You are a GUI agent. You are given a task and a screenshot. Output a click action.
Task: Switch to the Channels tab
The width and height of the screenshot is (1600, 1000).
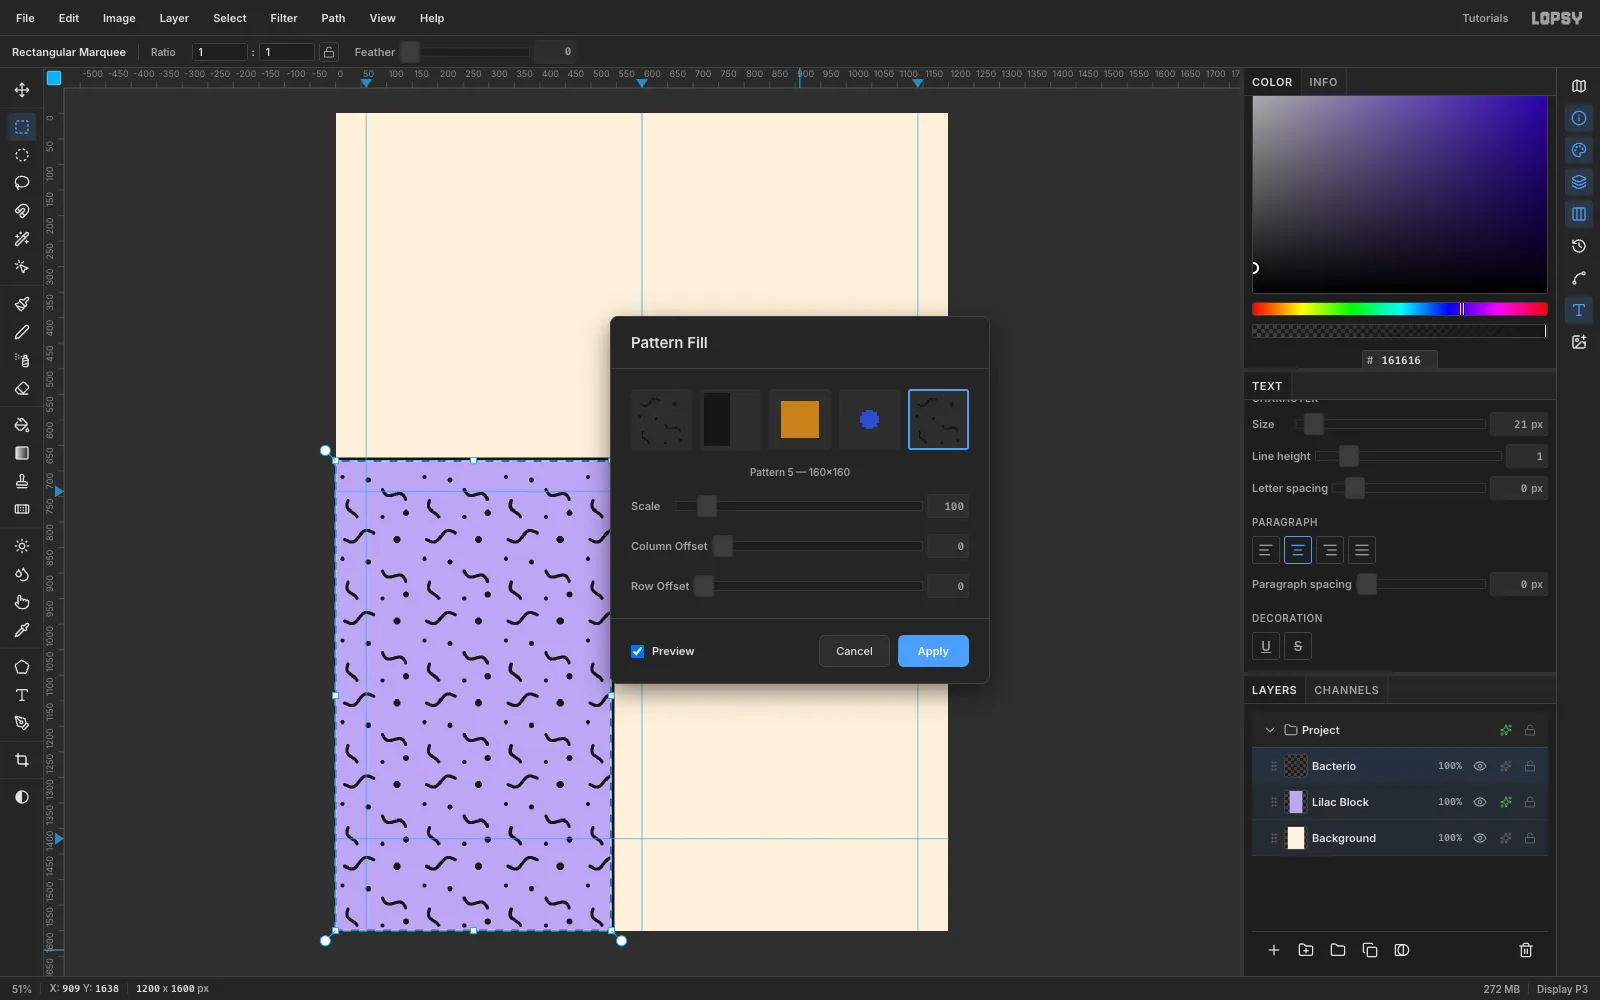[x=1346, y=690]
